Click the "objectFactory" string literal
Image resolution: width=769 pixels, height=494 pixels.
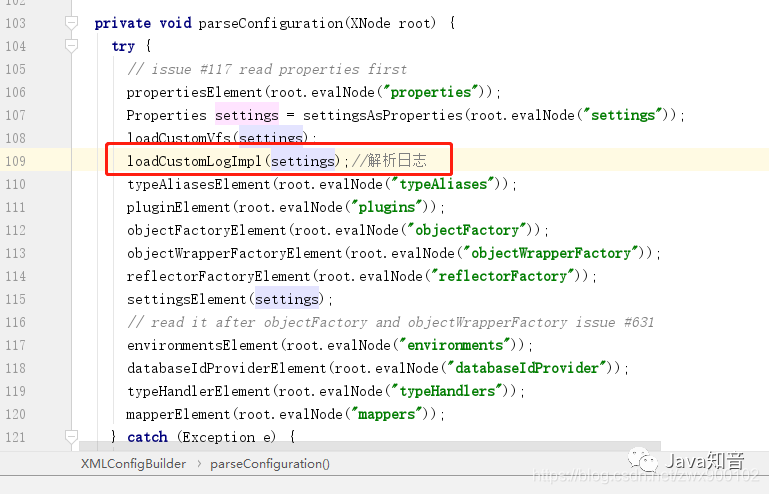click(x=467, y=230)
